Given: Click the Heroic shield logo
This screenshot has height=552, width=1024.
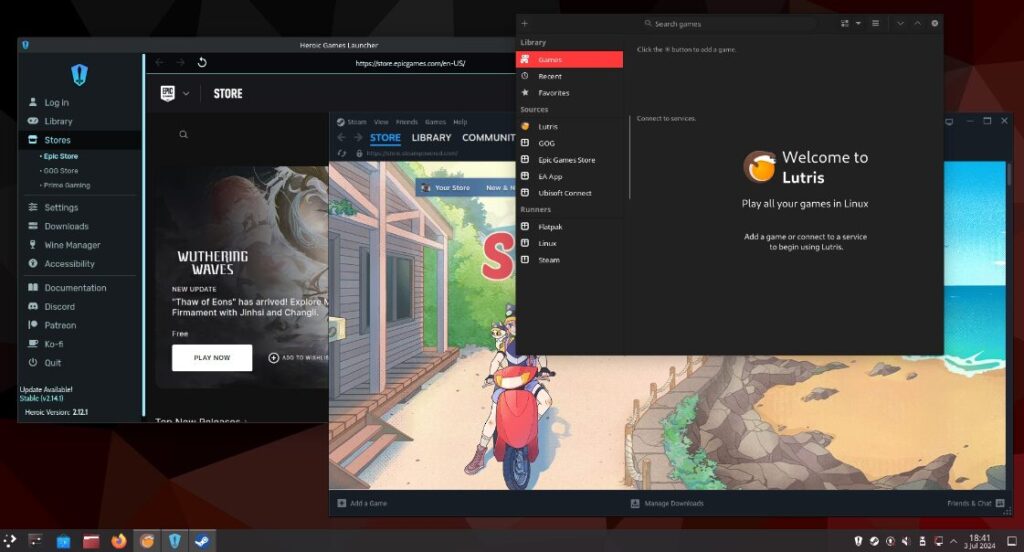Looking at the screenshot, I should [x=80, y=74].
